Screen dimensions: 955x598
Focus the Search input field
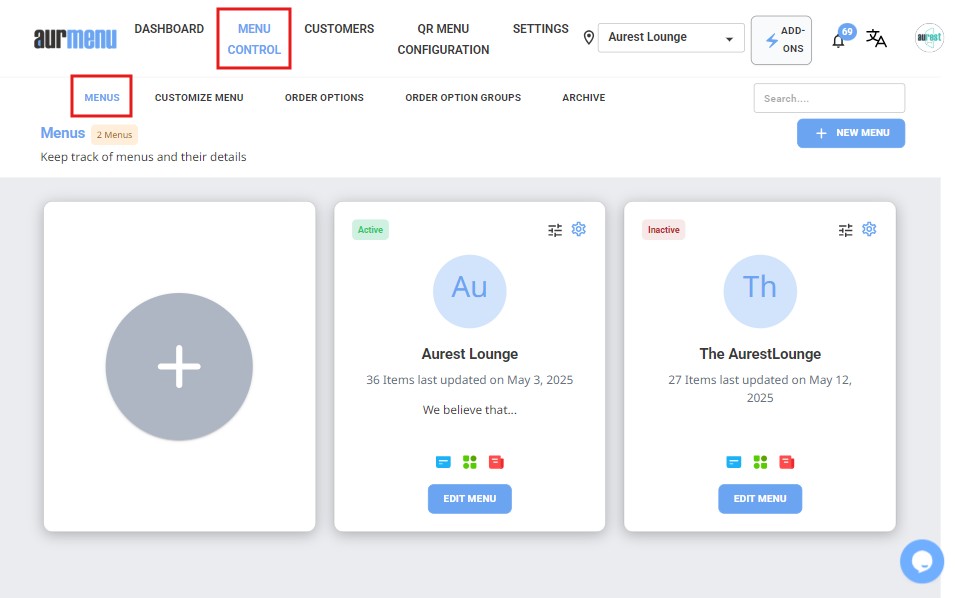828,98
